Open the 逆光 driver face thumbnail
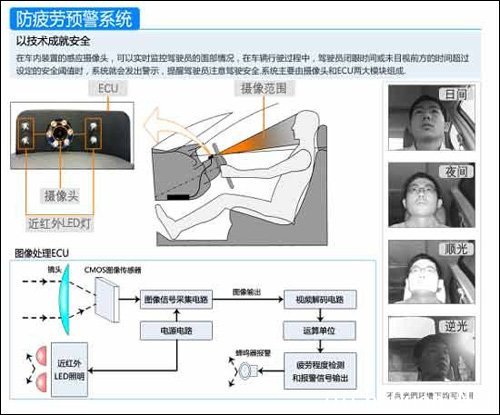 click(x=432, y=349)
